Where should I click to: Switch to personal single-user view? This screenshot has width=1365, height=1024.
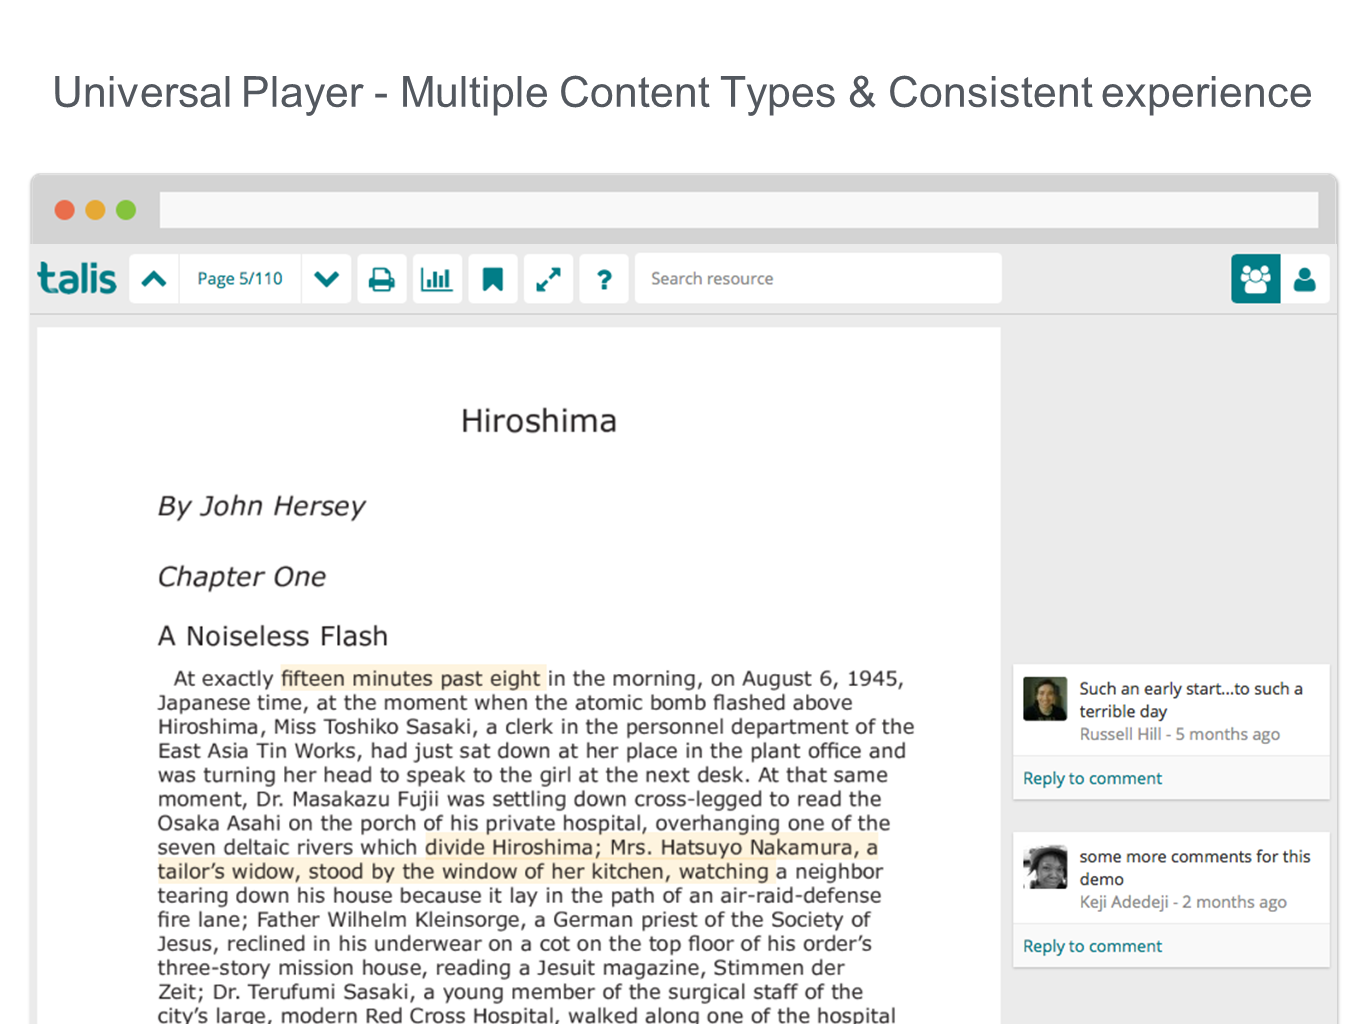tap(1304, 279)
